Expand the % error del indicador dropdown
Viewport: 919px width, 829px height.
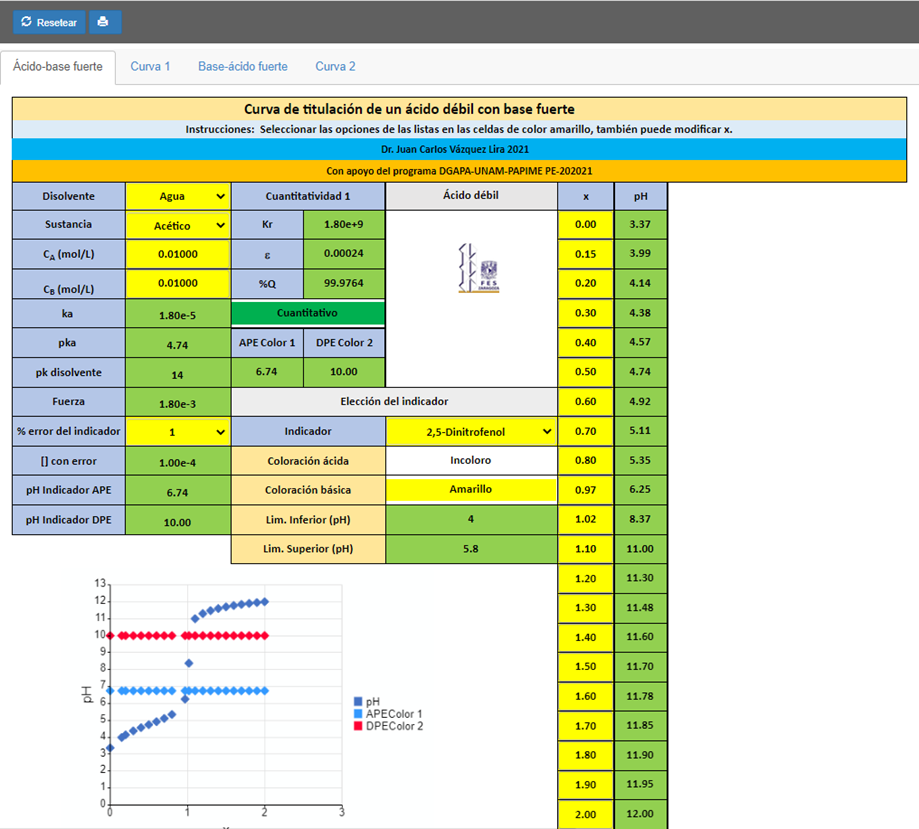coord(178,432)
